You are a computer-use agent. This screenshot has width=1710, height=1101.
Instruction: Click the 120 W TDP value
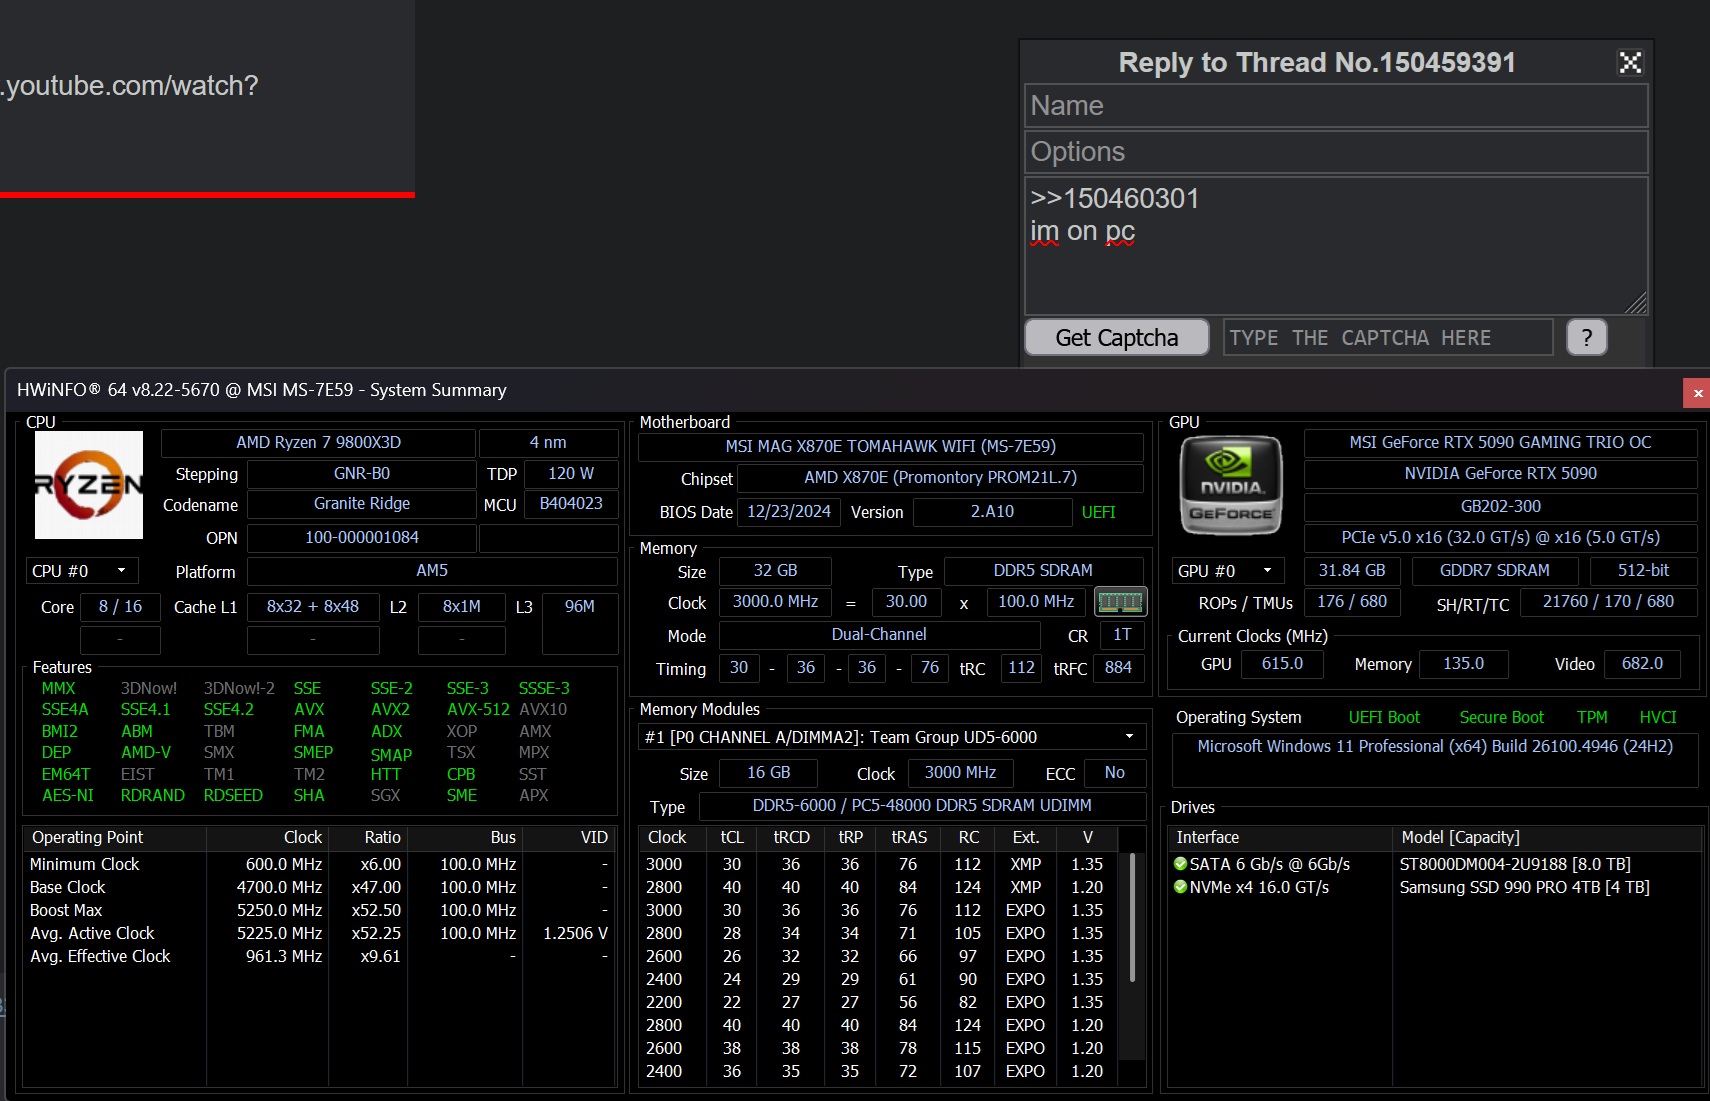click(x=570, y=473)
